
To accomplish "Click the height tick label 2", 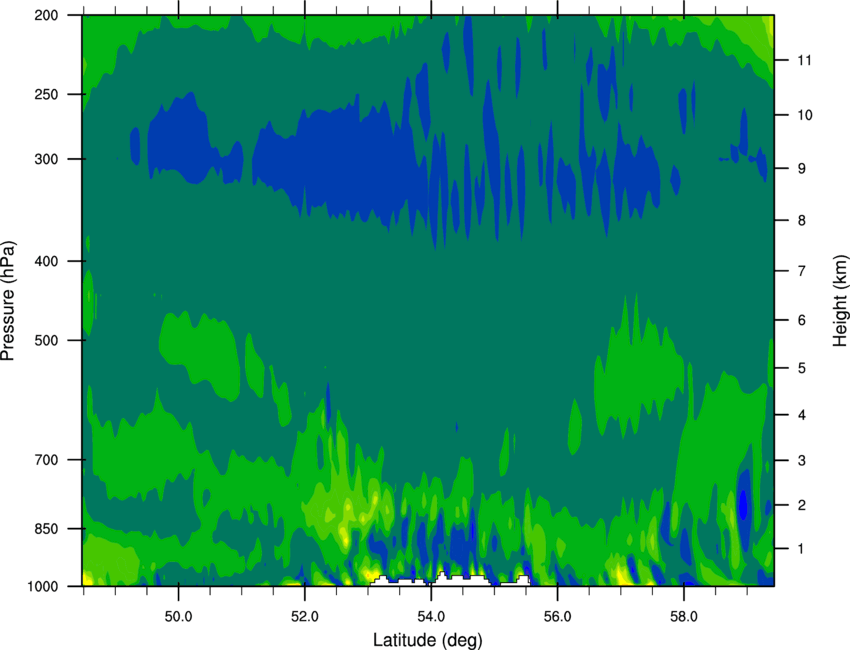I will coord(802,505).
